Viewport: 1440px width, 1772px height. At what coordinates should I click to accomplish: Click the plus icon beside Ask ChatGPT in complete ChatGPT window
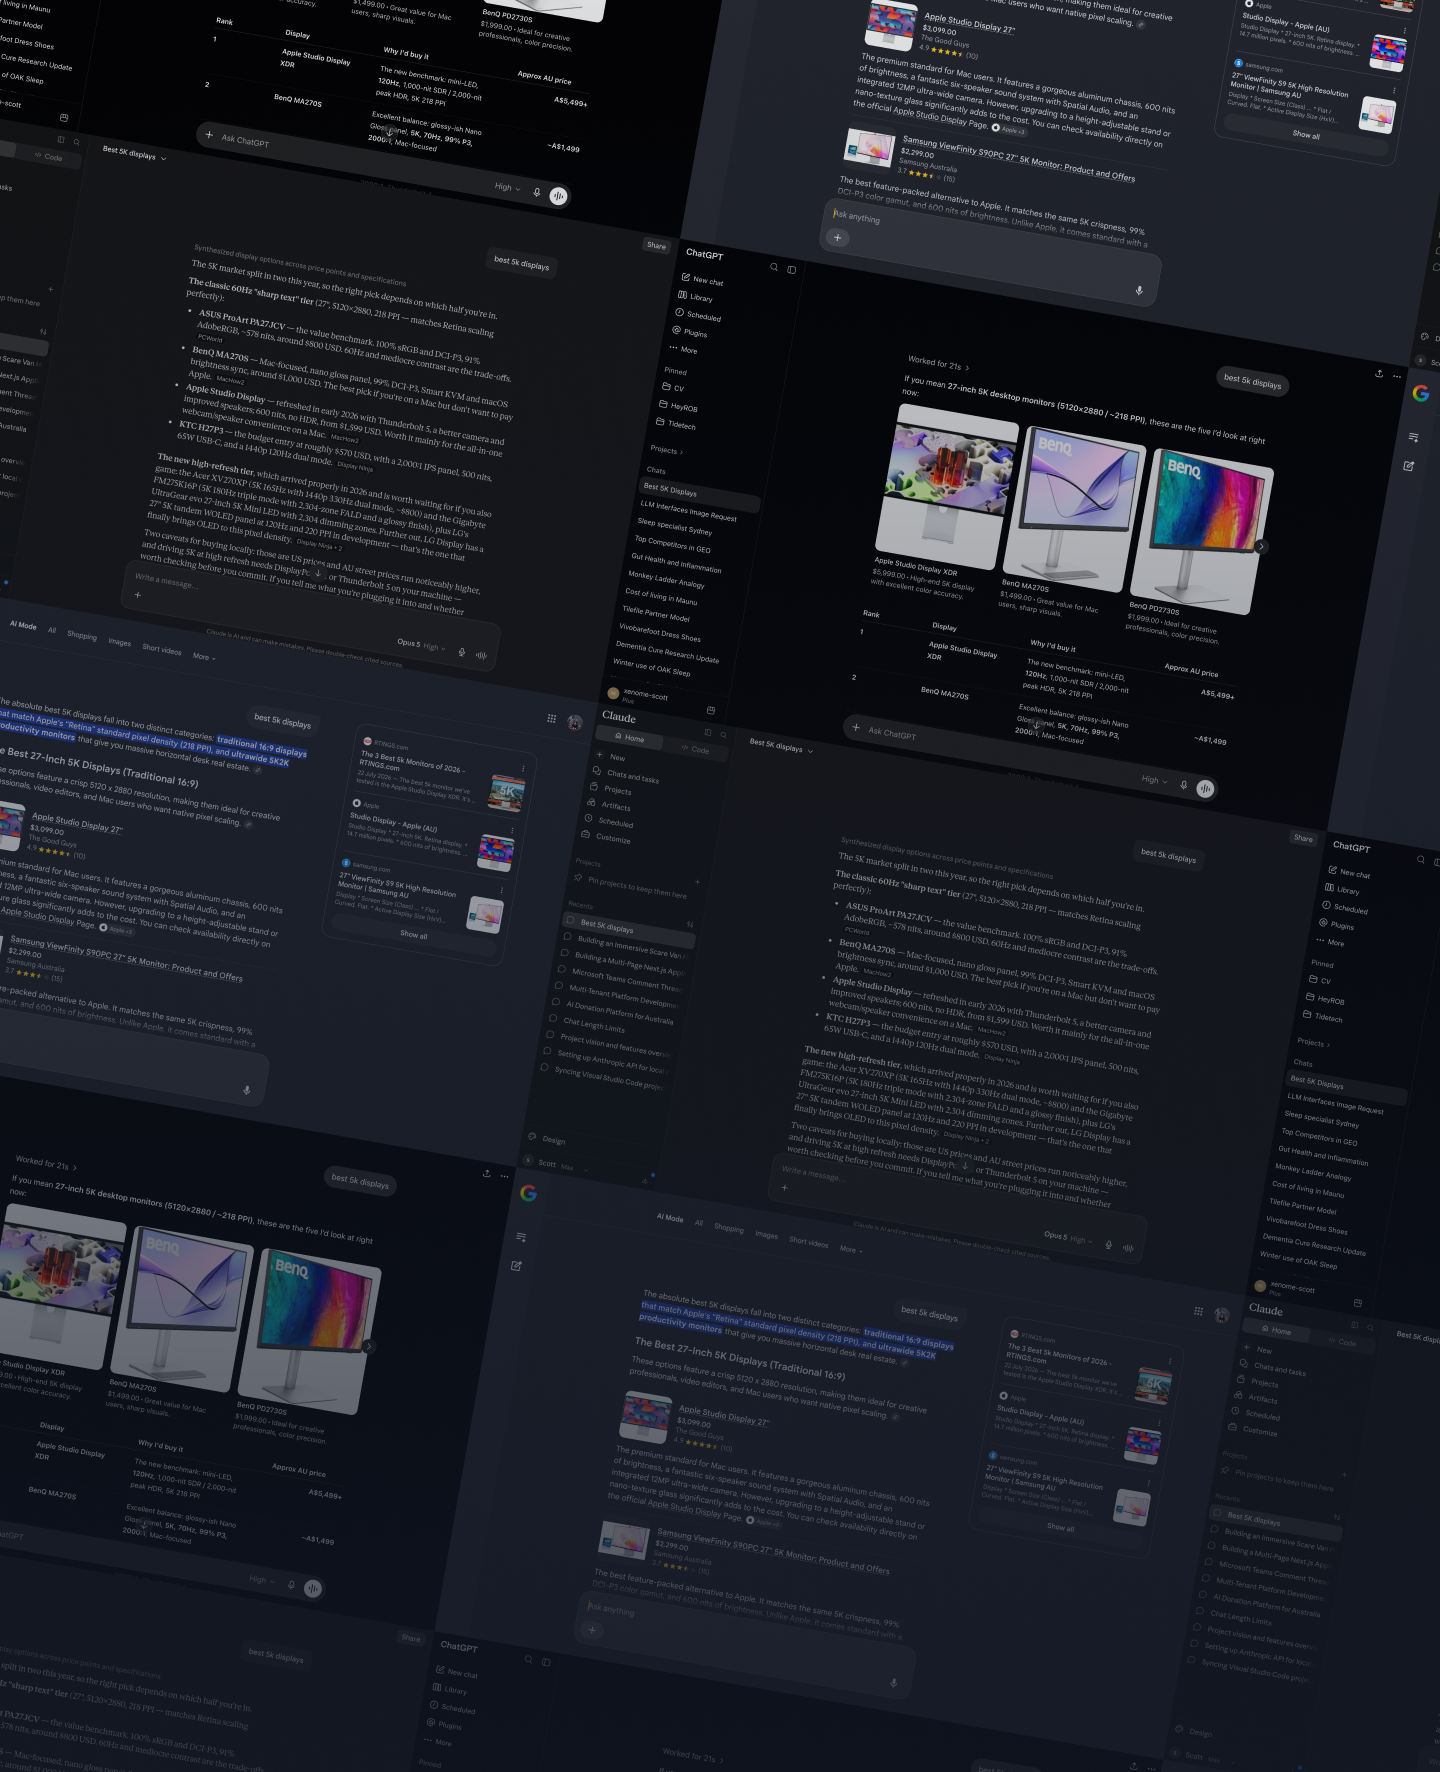856,727
